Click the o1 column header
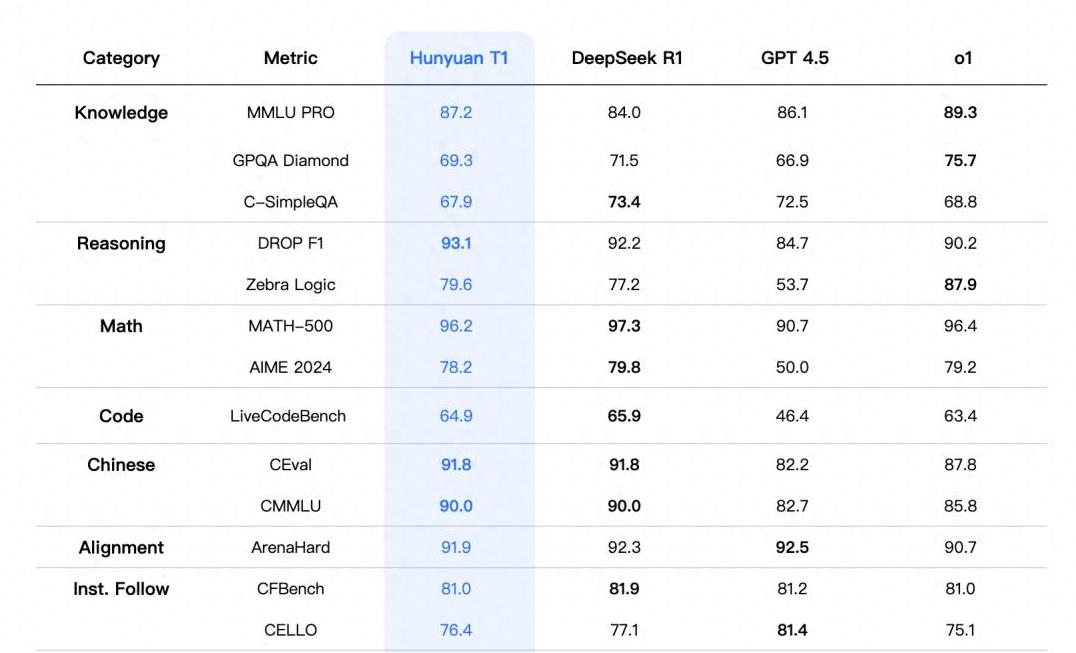Screen dimensions: 1076x653 (x=963, y=58)
